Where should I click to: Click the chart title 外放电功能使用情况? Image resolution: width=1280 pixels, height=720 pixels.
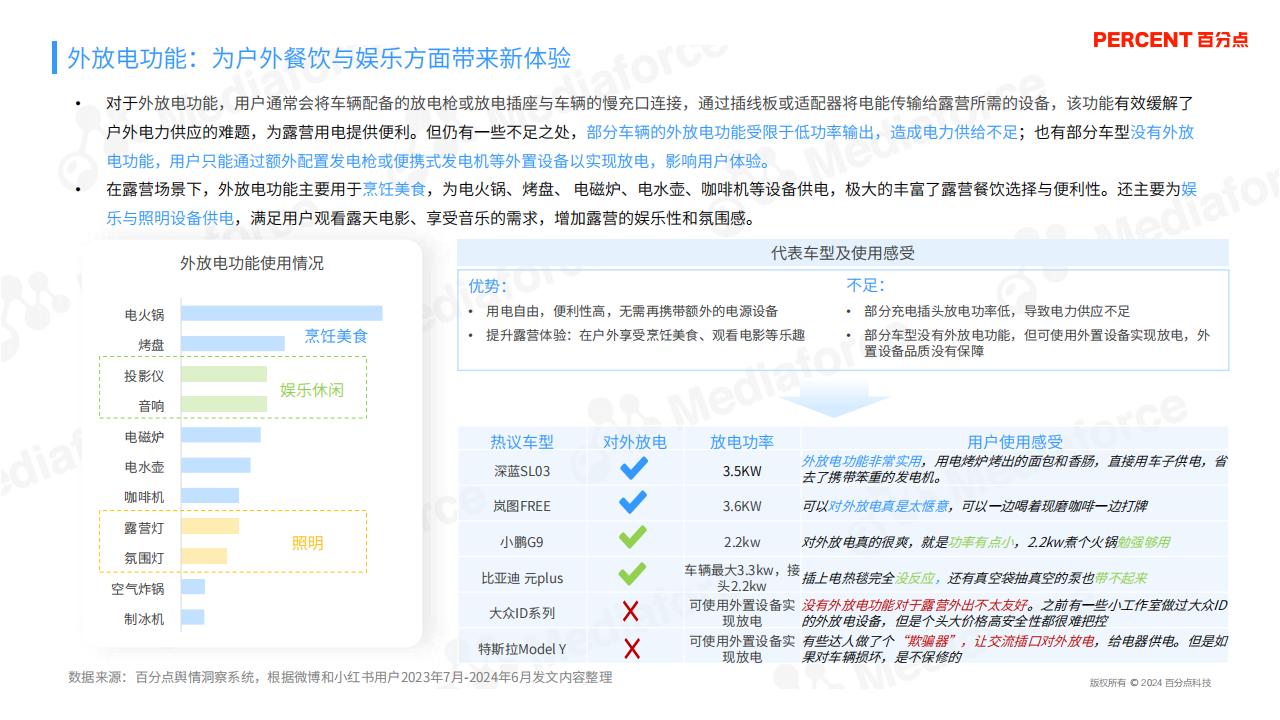coord(251,263)
